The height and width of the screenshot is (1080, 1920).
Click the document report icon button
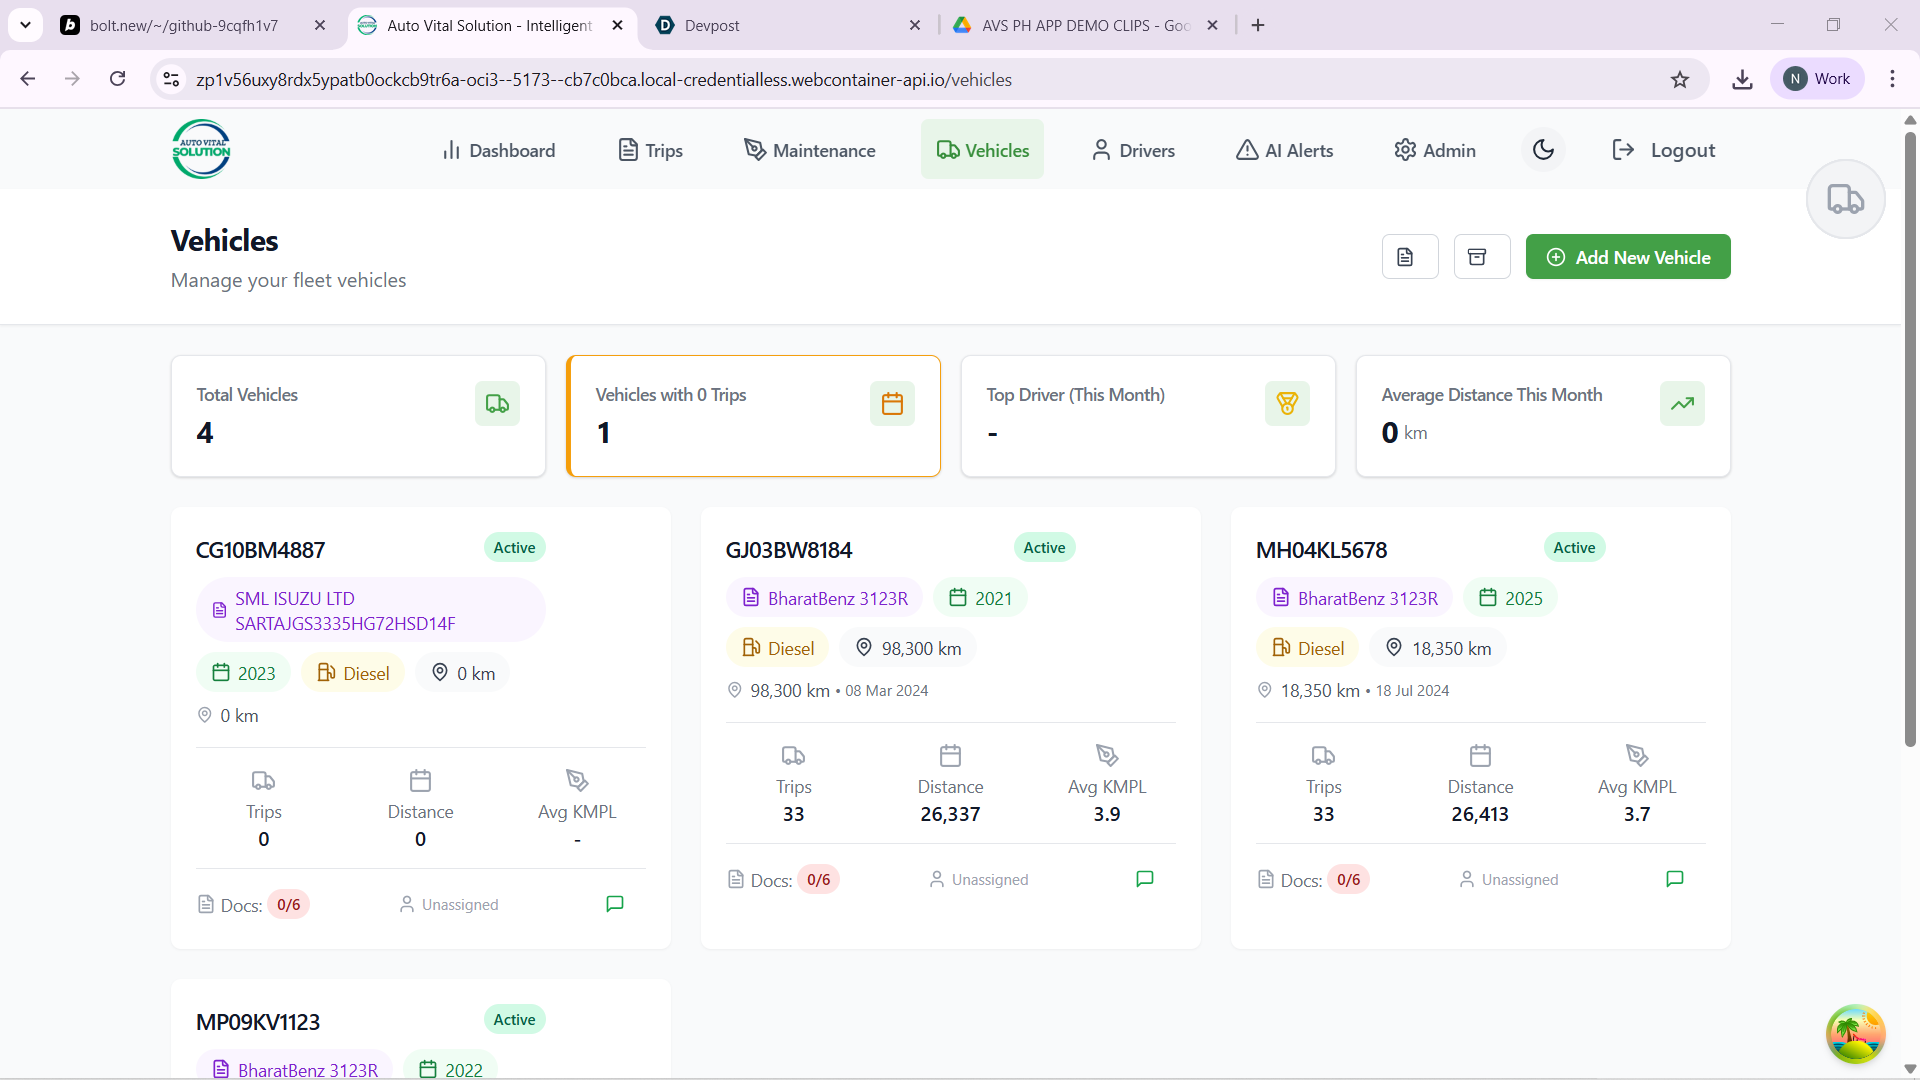[x=1409, y=257]
